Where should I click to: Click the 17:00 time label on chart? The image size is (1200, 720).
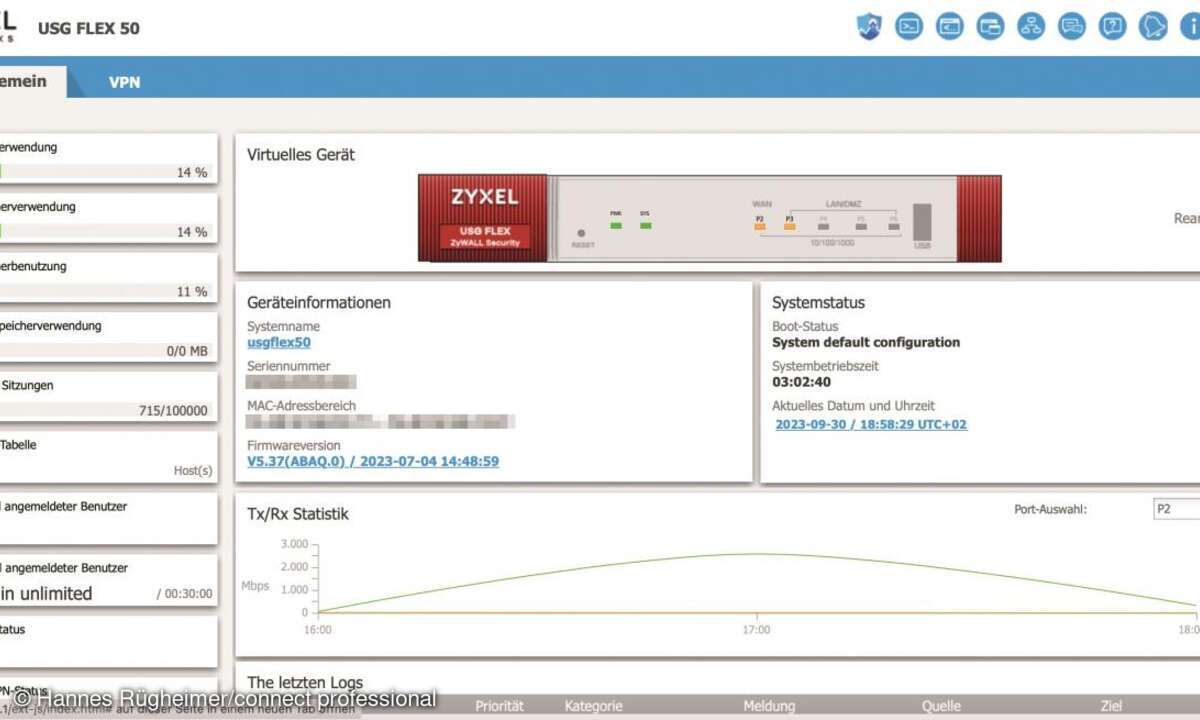coord(756,630)
